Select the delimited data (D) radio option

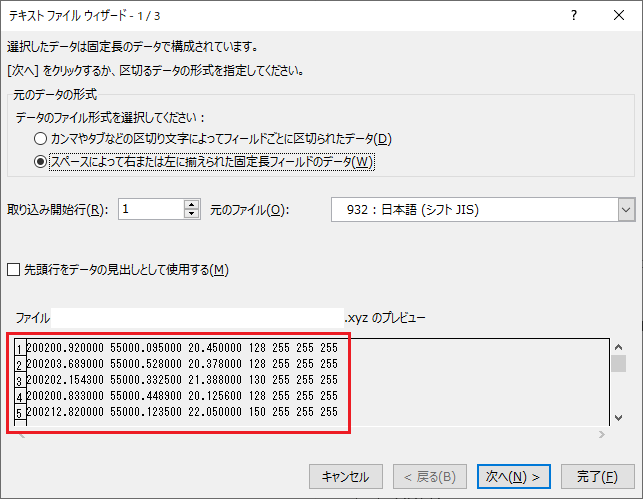41,139
